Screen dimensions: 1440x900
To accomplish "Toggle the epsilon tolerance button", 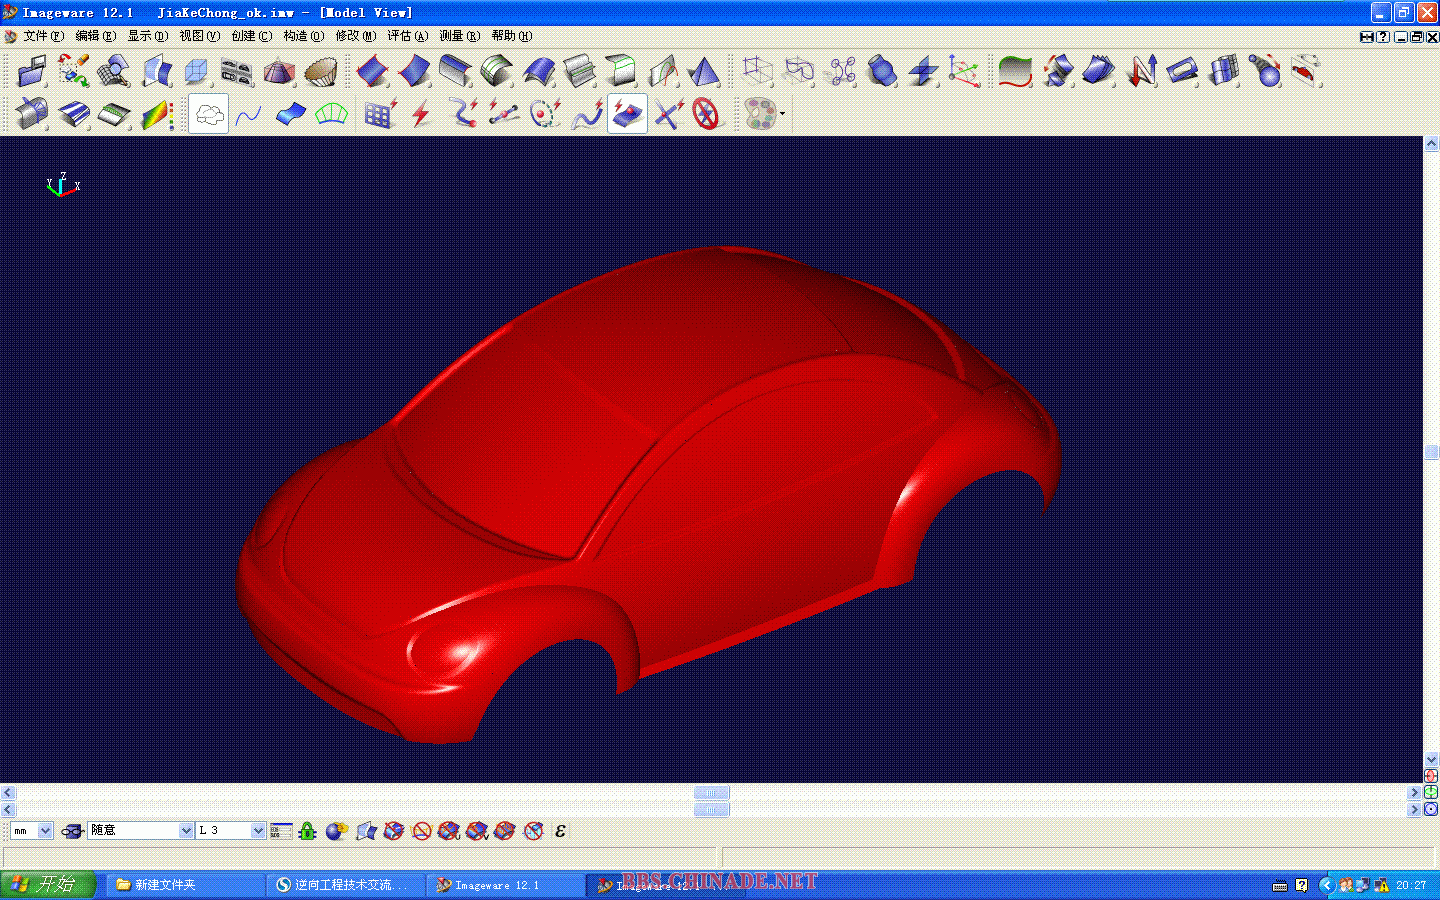I will tap(560, 831).
